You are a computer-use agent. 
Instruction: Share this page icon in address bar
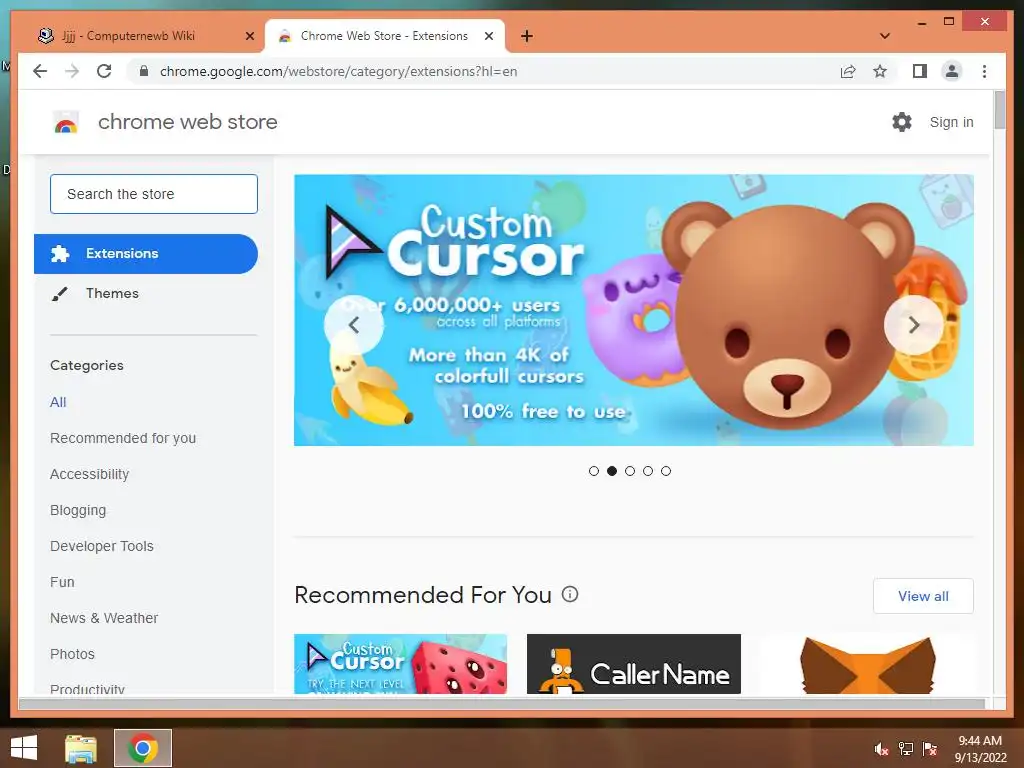(x=848, y=71)
